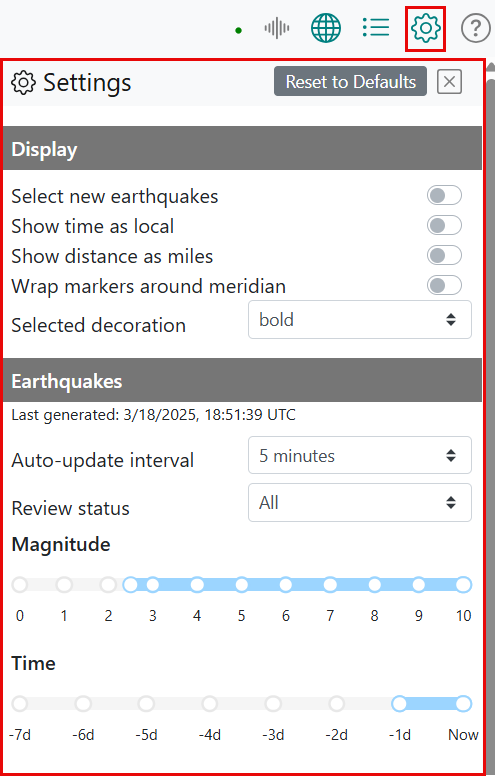
Task: Click time slider handle at Now
Action: click(x=463, y=704)
